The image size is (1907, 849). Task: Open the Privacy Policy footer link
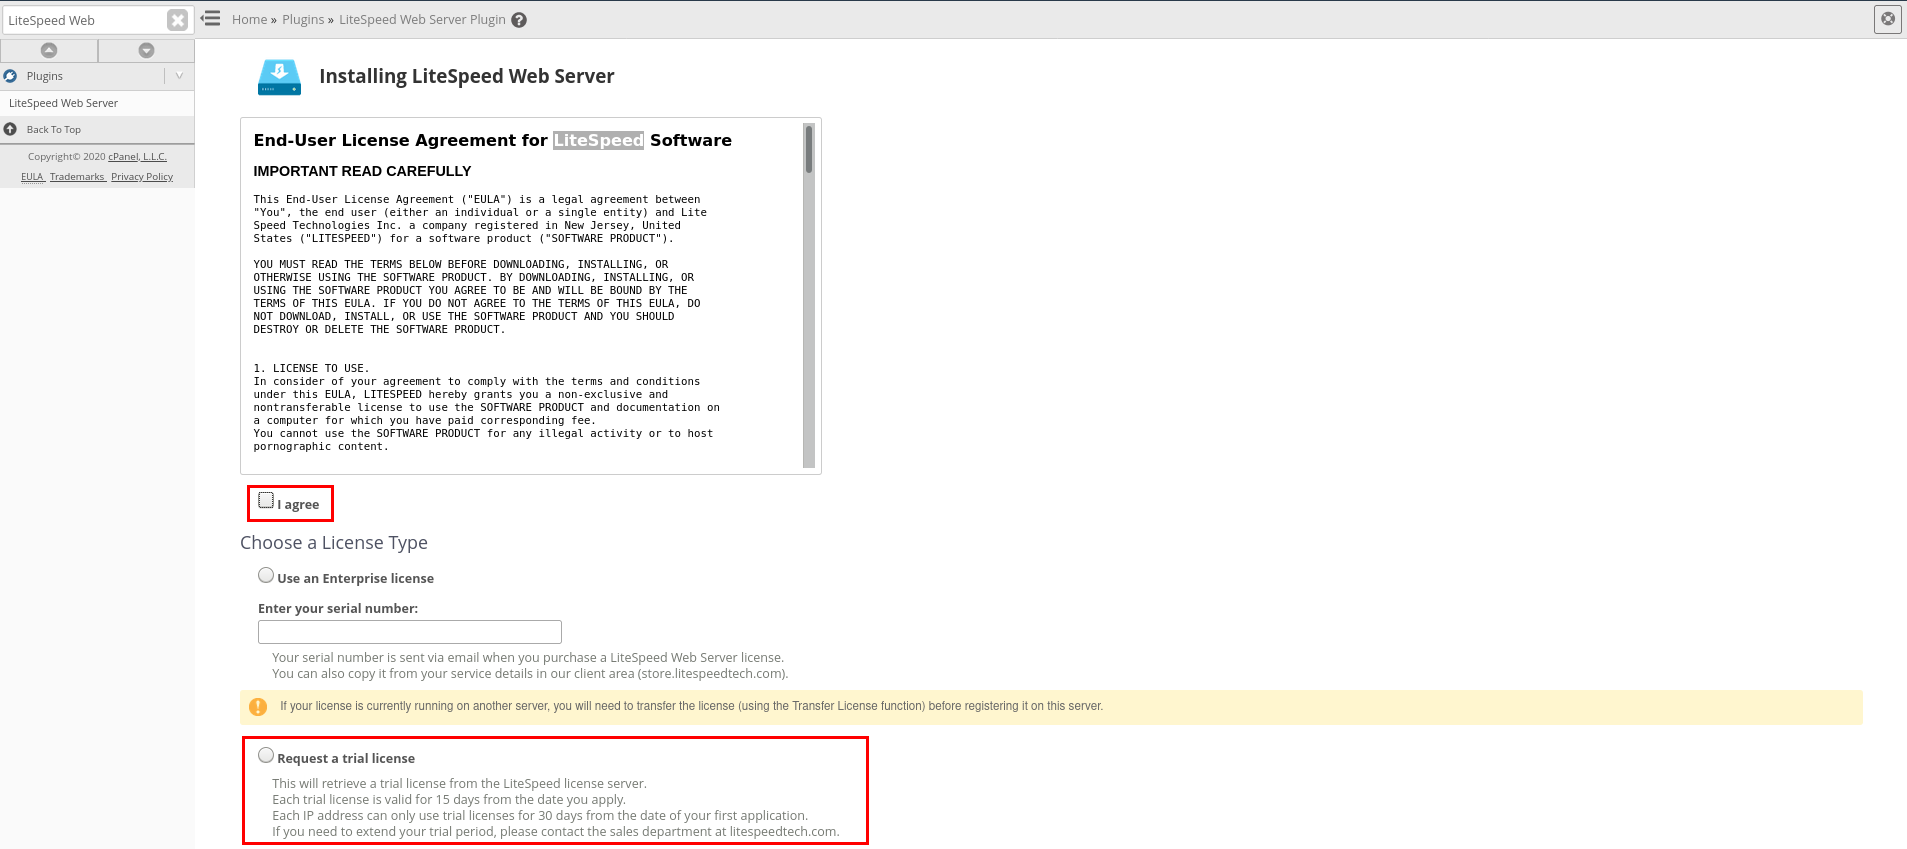click(142, 177)
